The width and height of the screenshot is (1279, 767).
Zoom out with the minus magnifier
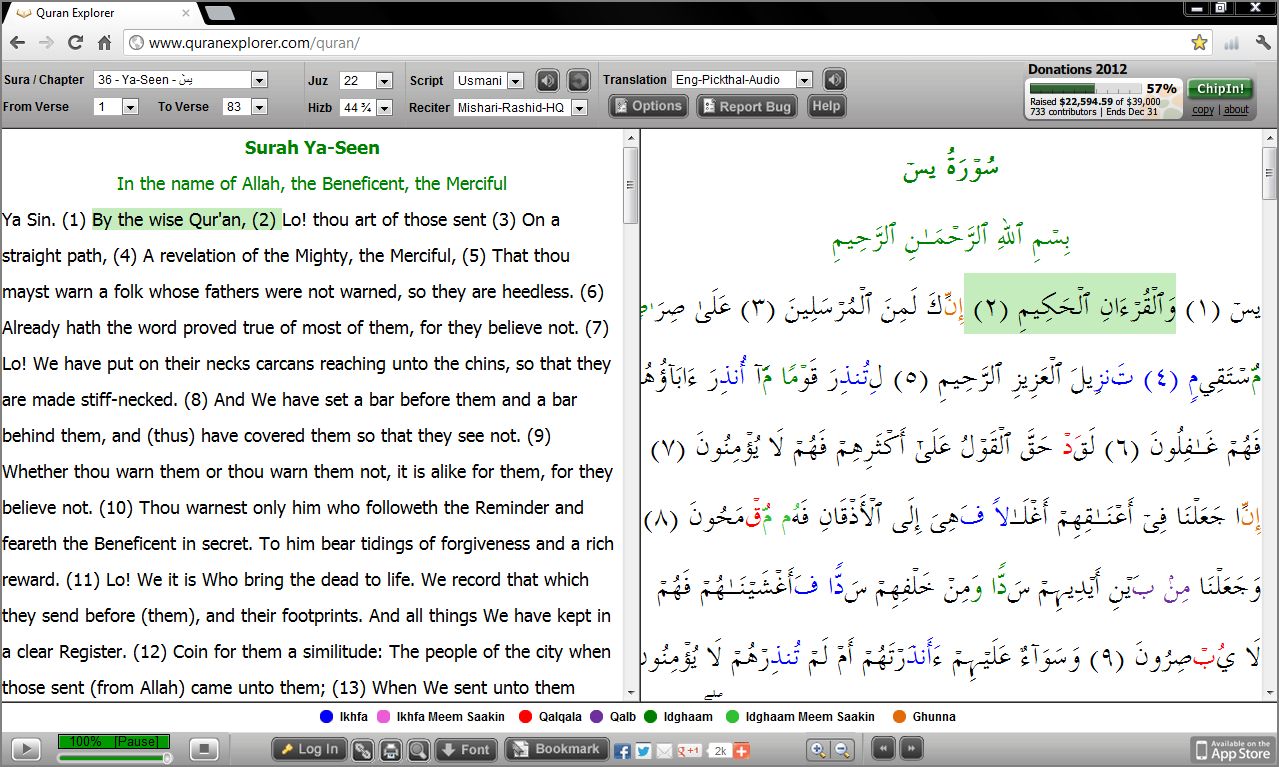[843, 750]
